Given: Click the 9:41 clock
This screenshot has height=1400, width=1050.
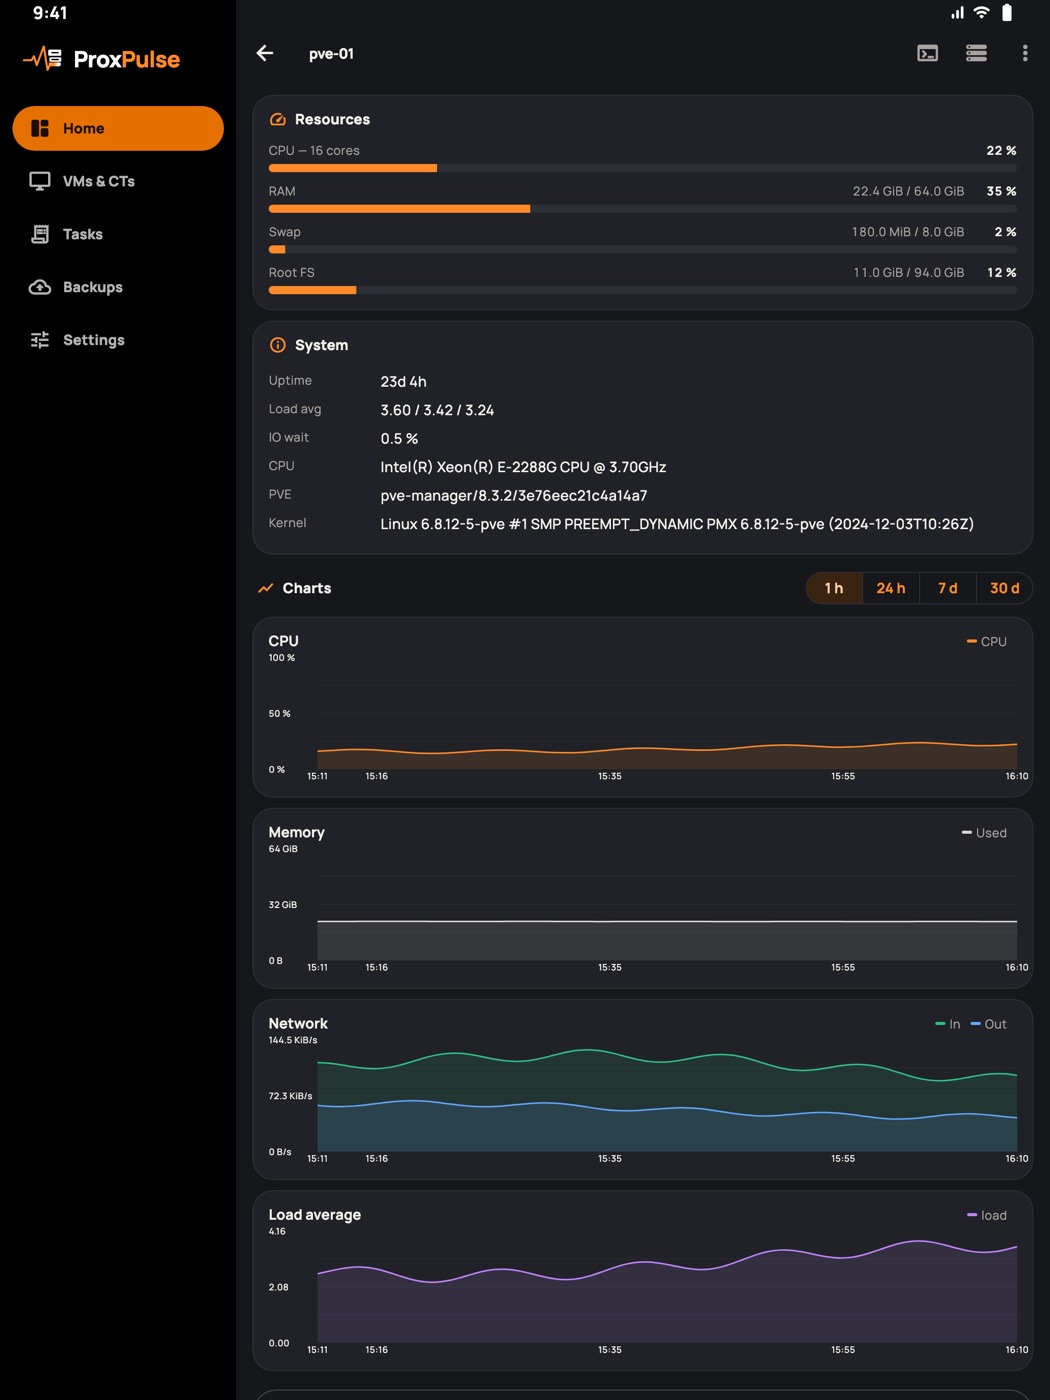Looking at the screenshot, I should pyautogui.click(x=50, y=13).
